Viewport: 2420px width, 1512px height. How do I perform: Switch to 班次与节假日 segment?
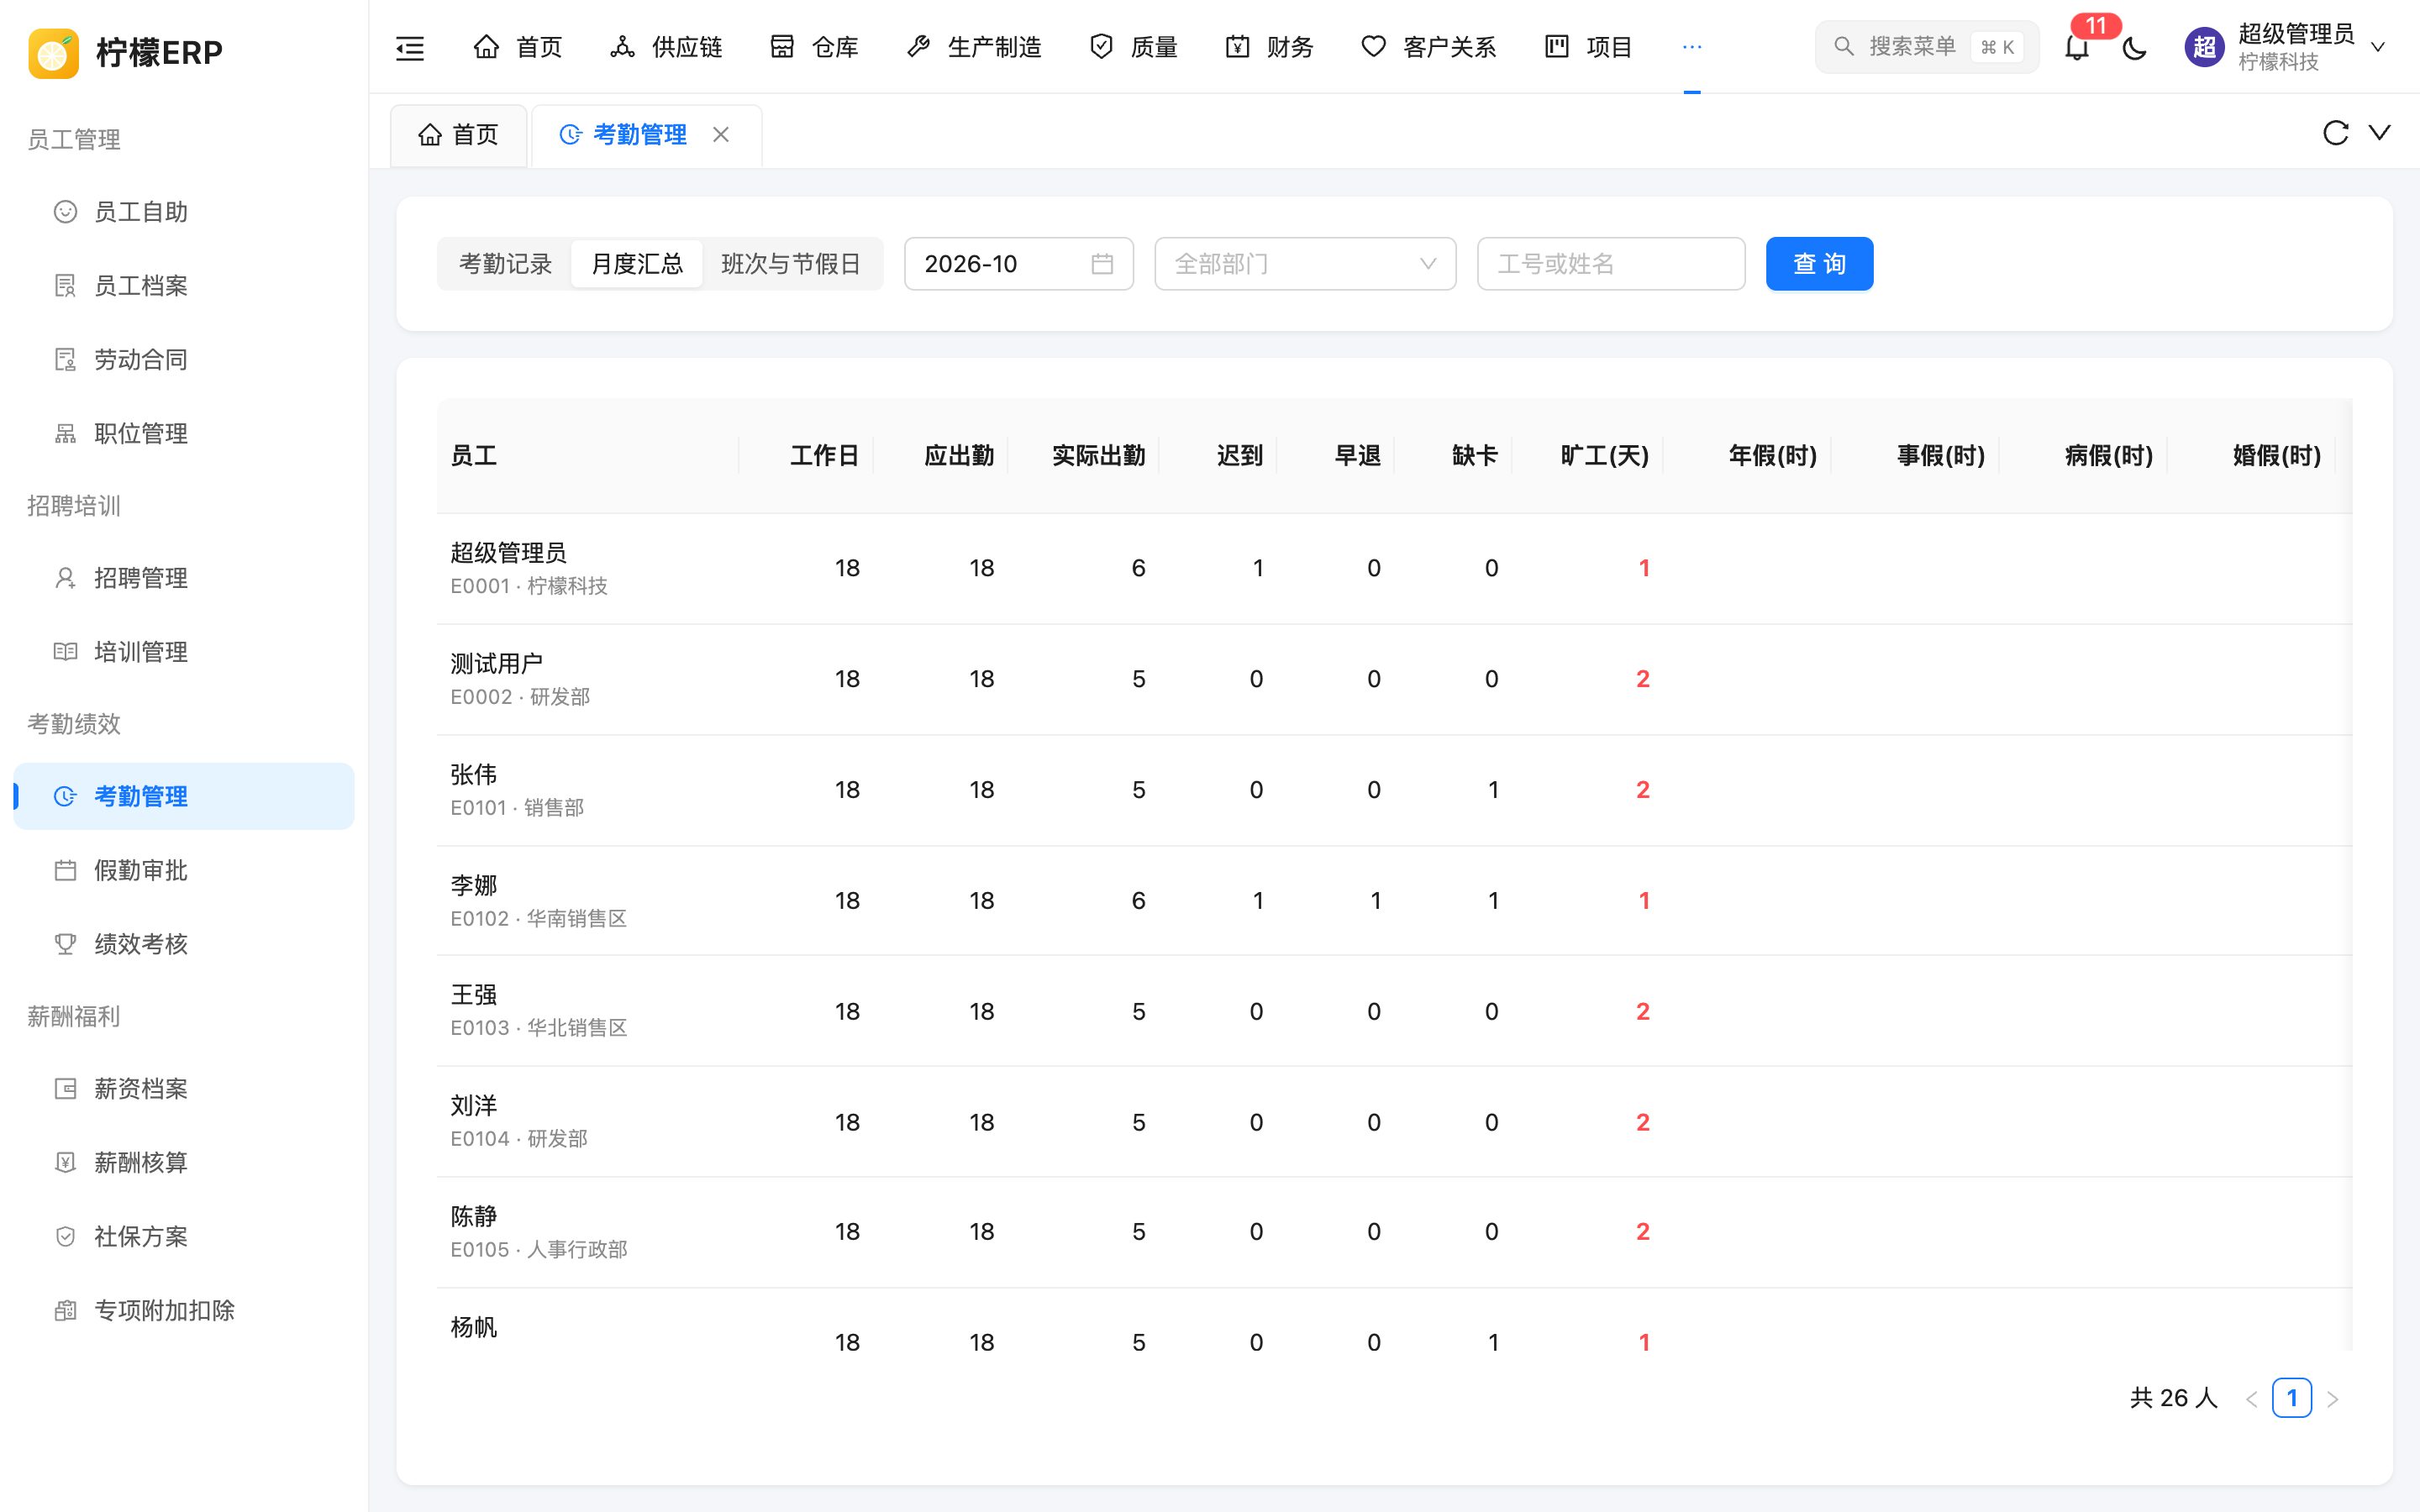tap(791, 264)
